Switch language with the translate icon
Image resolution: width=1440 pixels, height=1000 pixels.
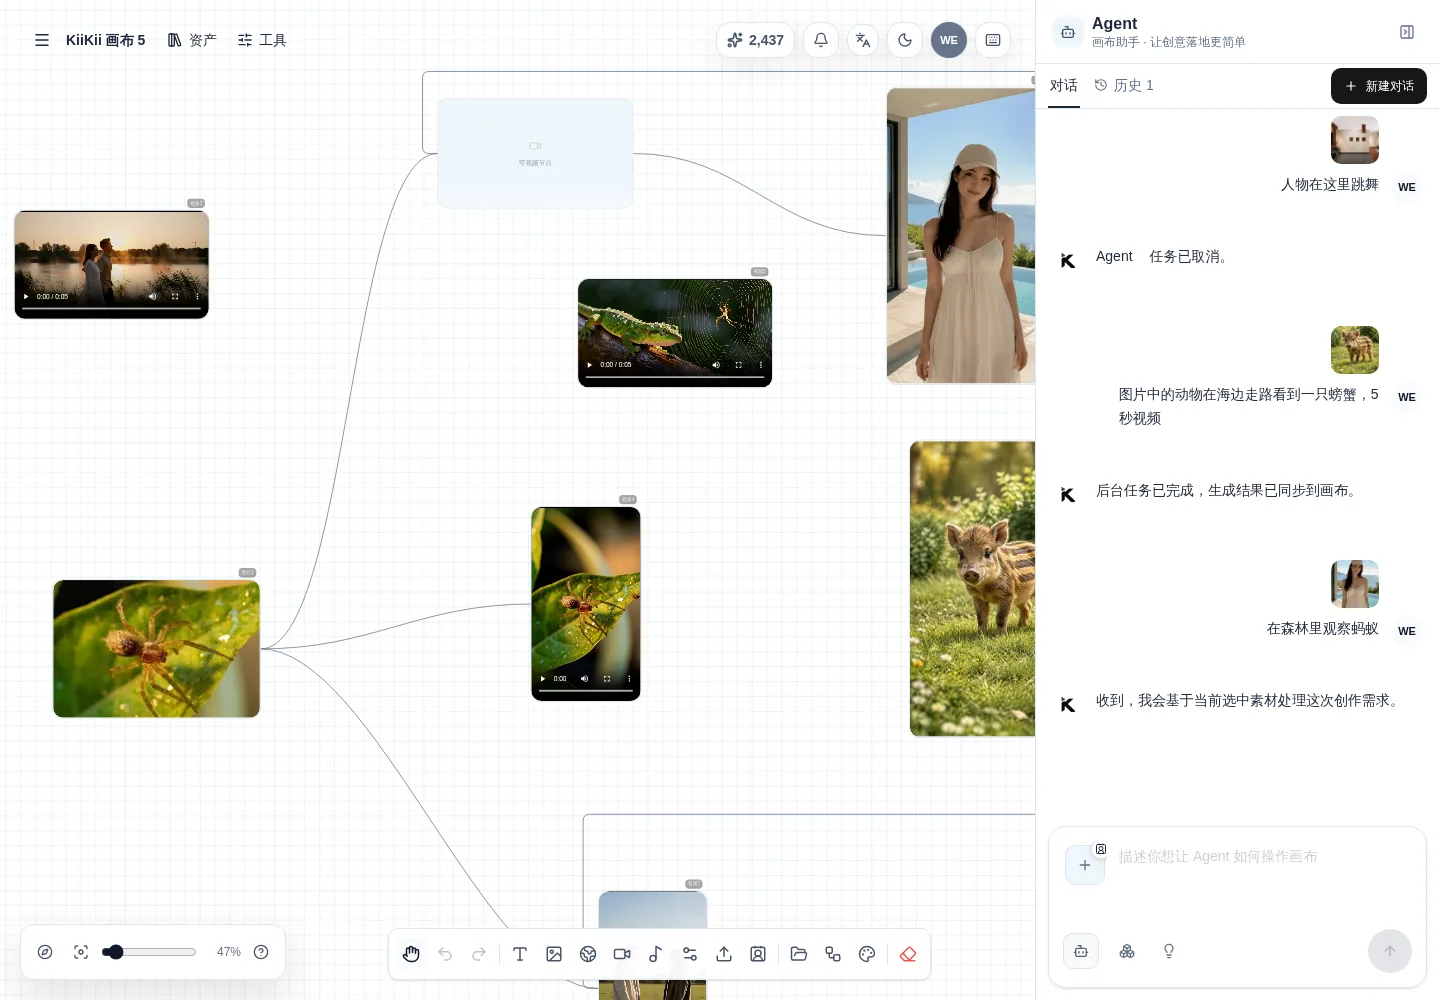(x=863, y=40)
